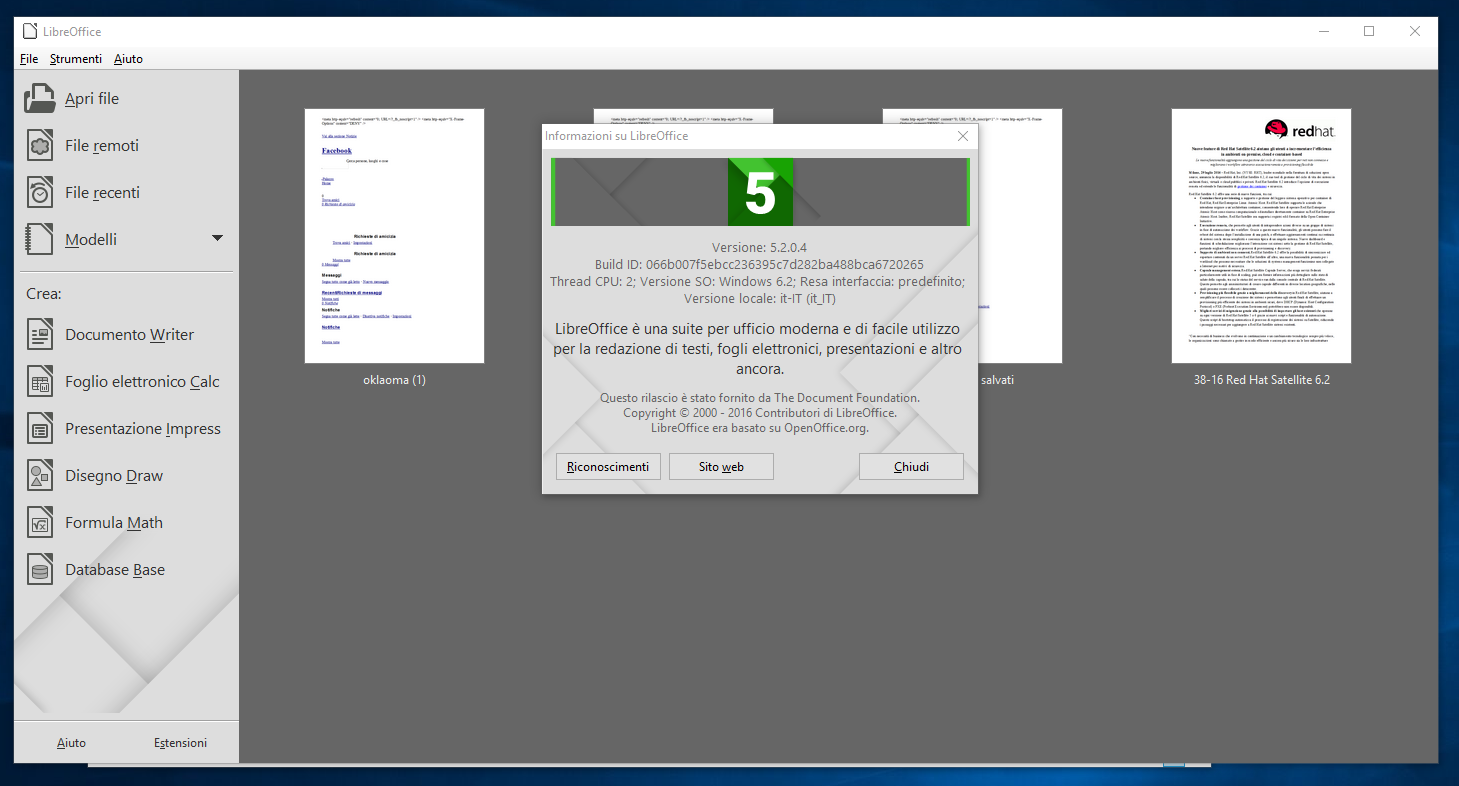Launch Formula Math editor
Viewport: 1459px width, 786px height.
113,523
